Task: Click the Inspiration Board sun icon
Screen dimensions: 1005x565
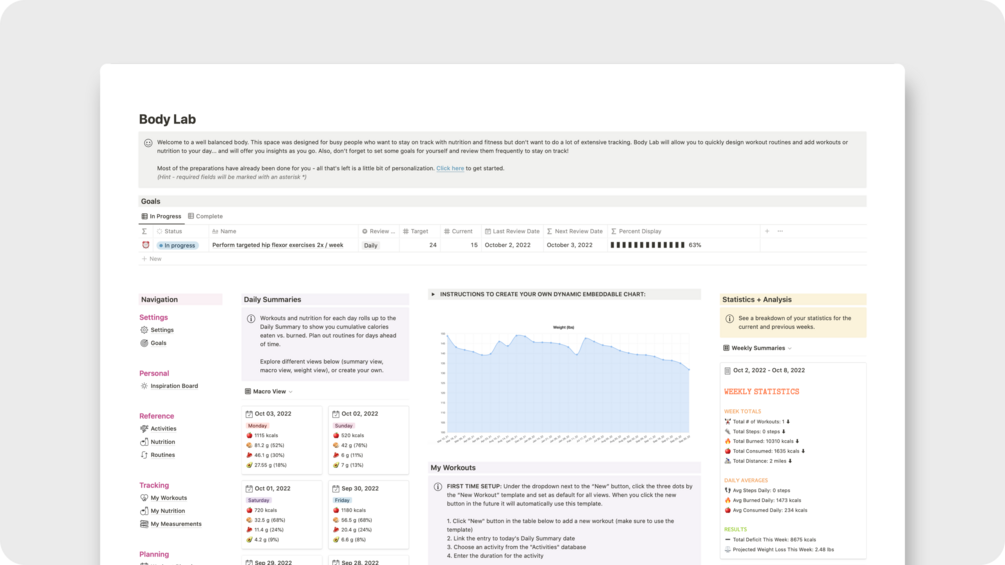Action: (144, 386)
